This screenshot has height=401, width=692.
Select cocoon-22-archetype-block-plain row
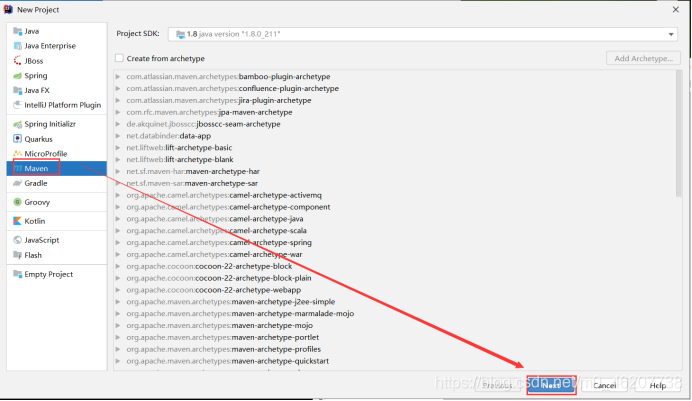[397, 278]
